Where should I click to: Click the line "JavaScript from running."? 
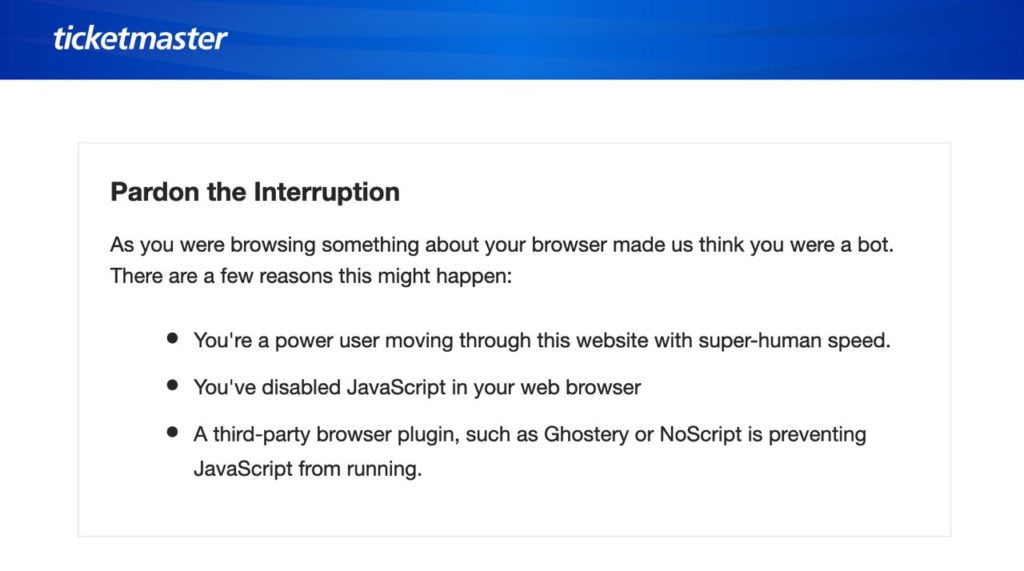(308, 468)
